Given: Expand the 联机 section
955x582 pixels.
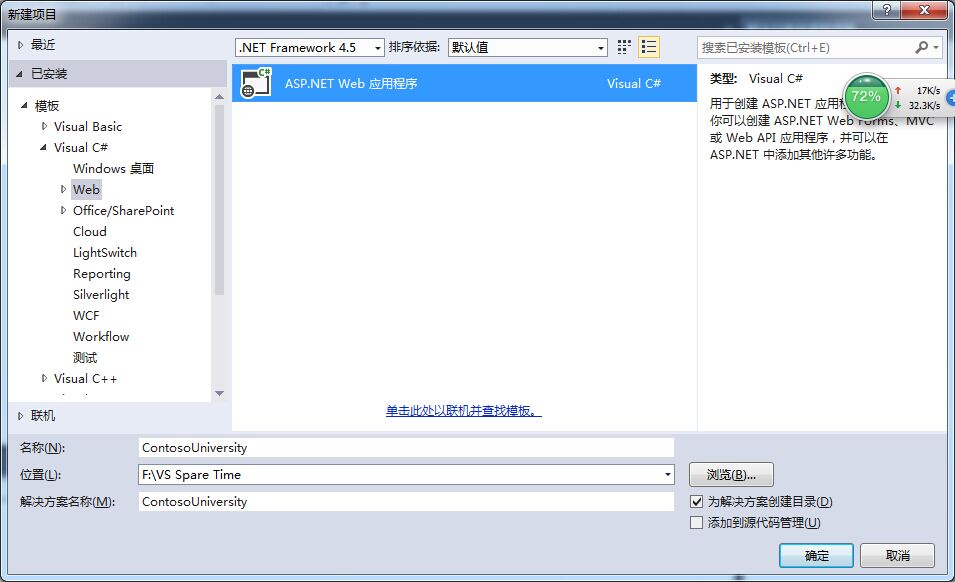Looking at the screenshot, I should pos(21,416).
